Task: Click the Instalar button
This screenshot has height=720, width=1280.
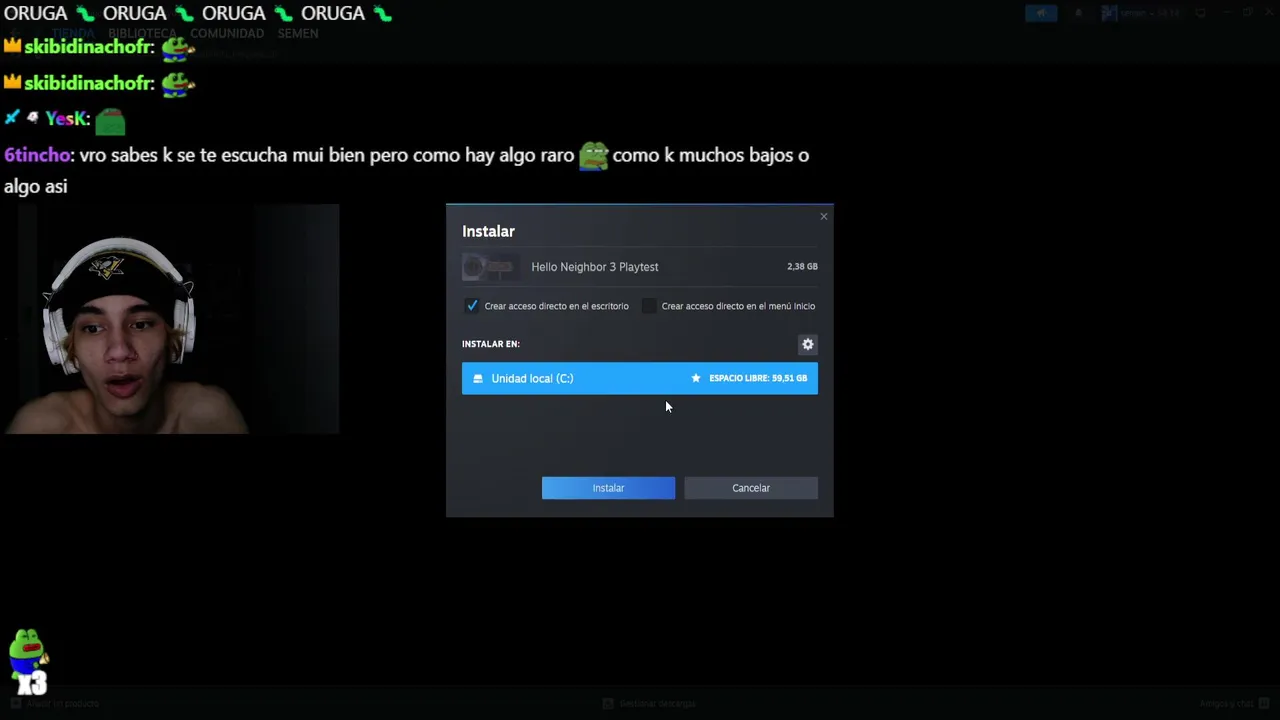Action: 608,488
